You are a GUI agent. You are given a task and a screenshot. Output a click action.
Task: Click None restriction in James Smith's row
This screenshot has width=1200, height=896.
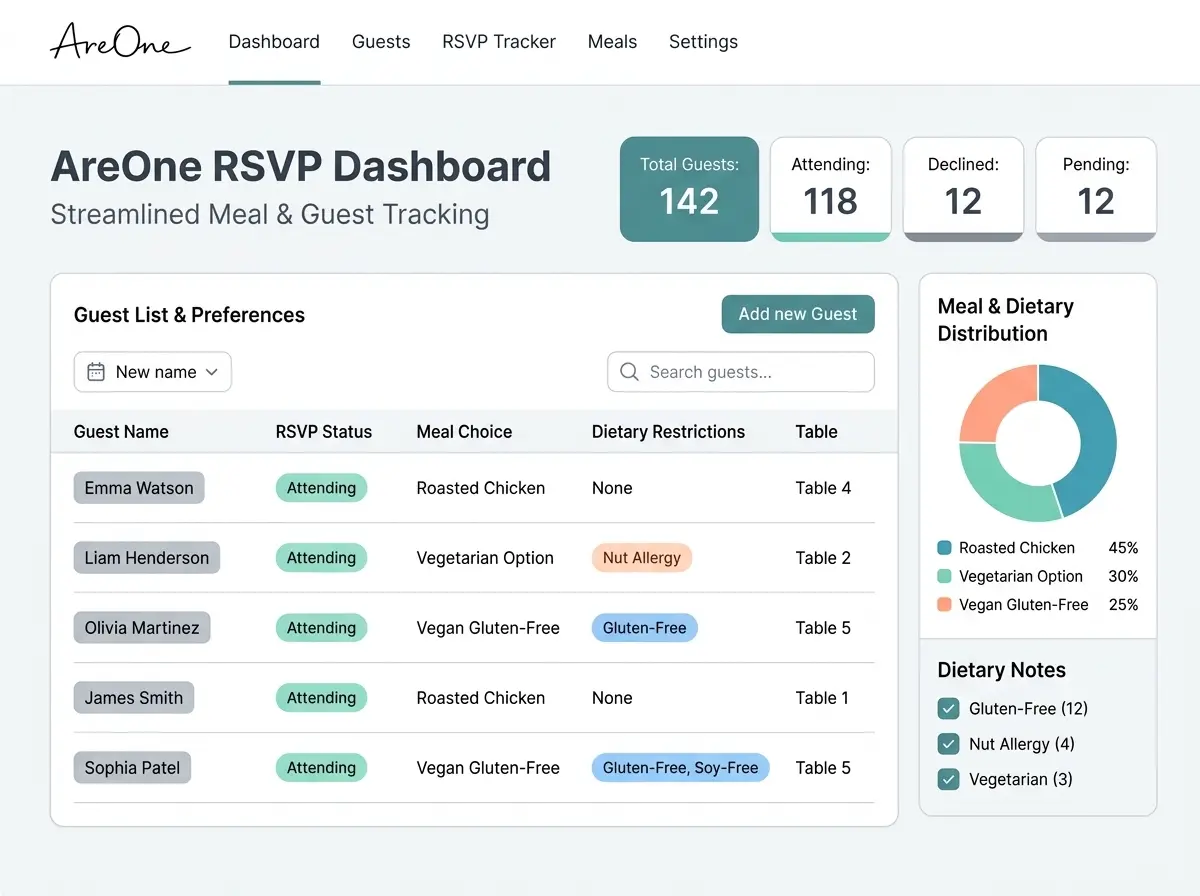tap(612, 698)
